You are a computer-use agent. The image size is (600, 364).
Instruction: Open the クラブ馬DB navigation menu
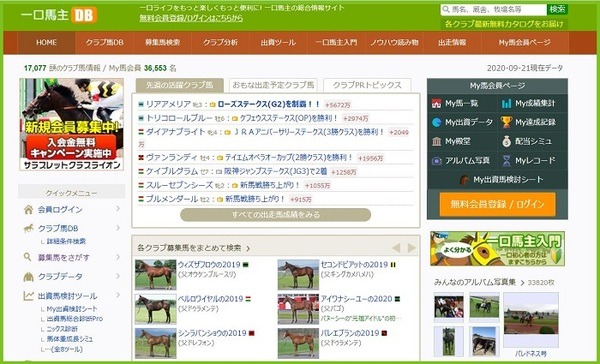pyautogui.click(x=104, y=42)
